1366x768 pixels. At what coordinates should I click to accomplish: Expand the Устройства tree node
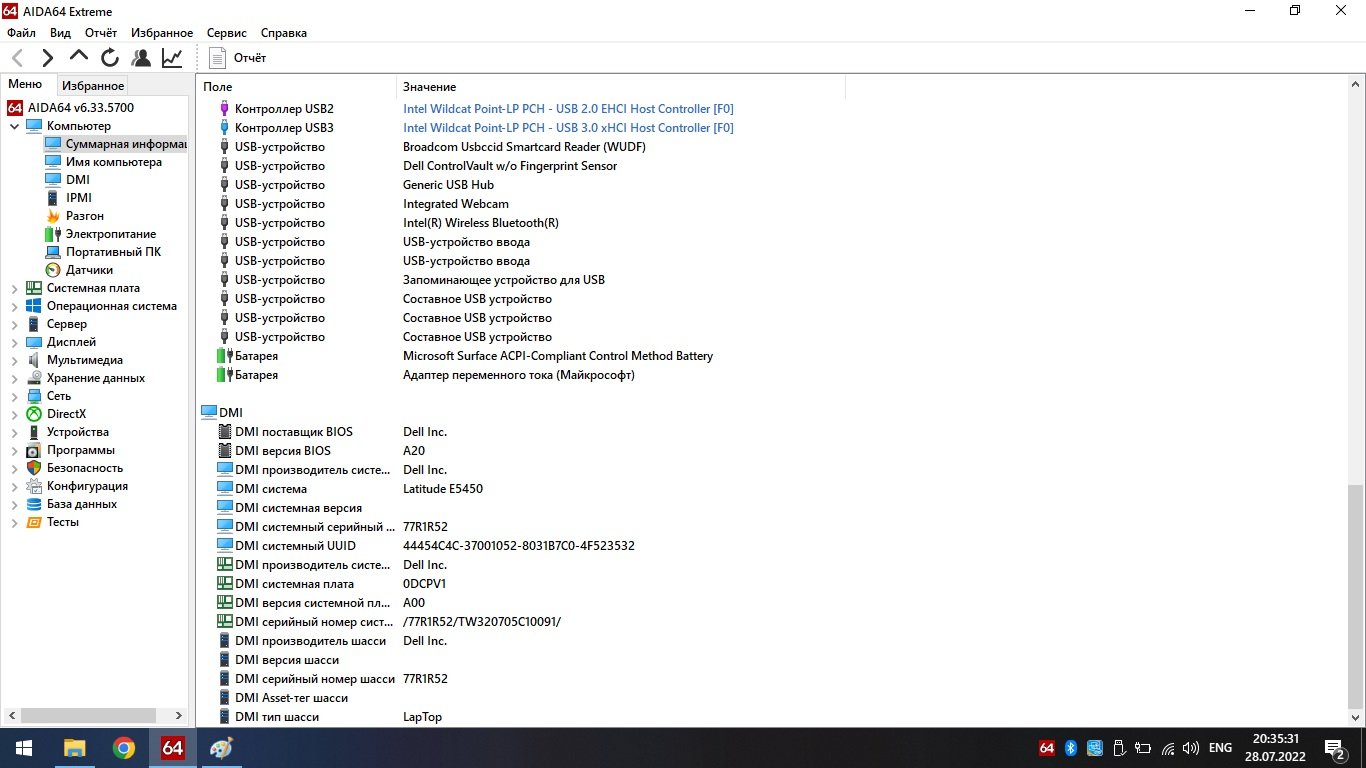point(14,432)
